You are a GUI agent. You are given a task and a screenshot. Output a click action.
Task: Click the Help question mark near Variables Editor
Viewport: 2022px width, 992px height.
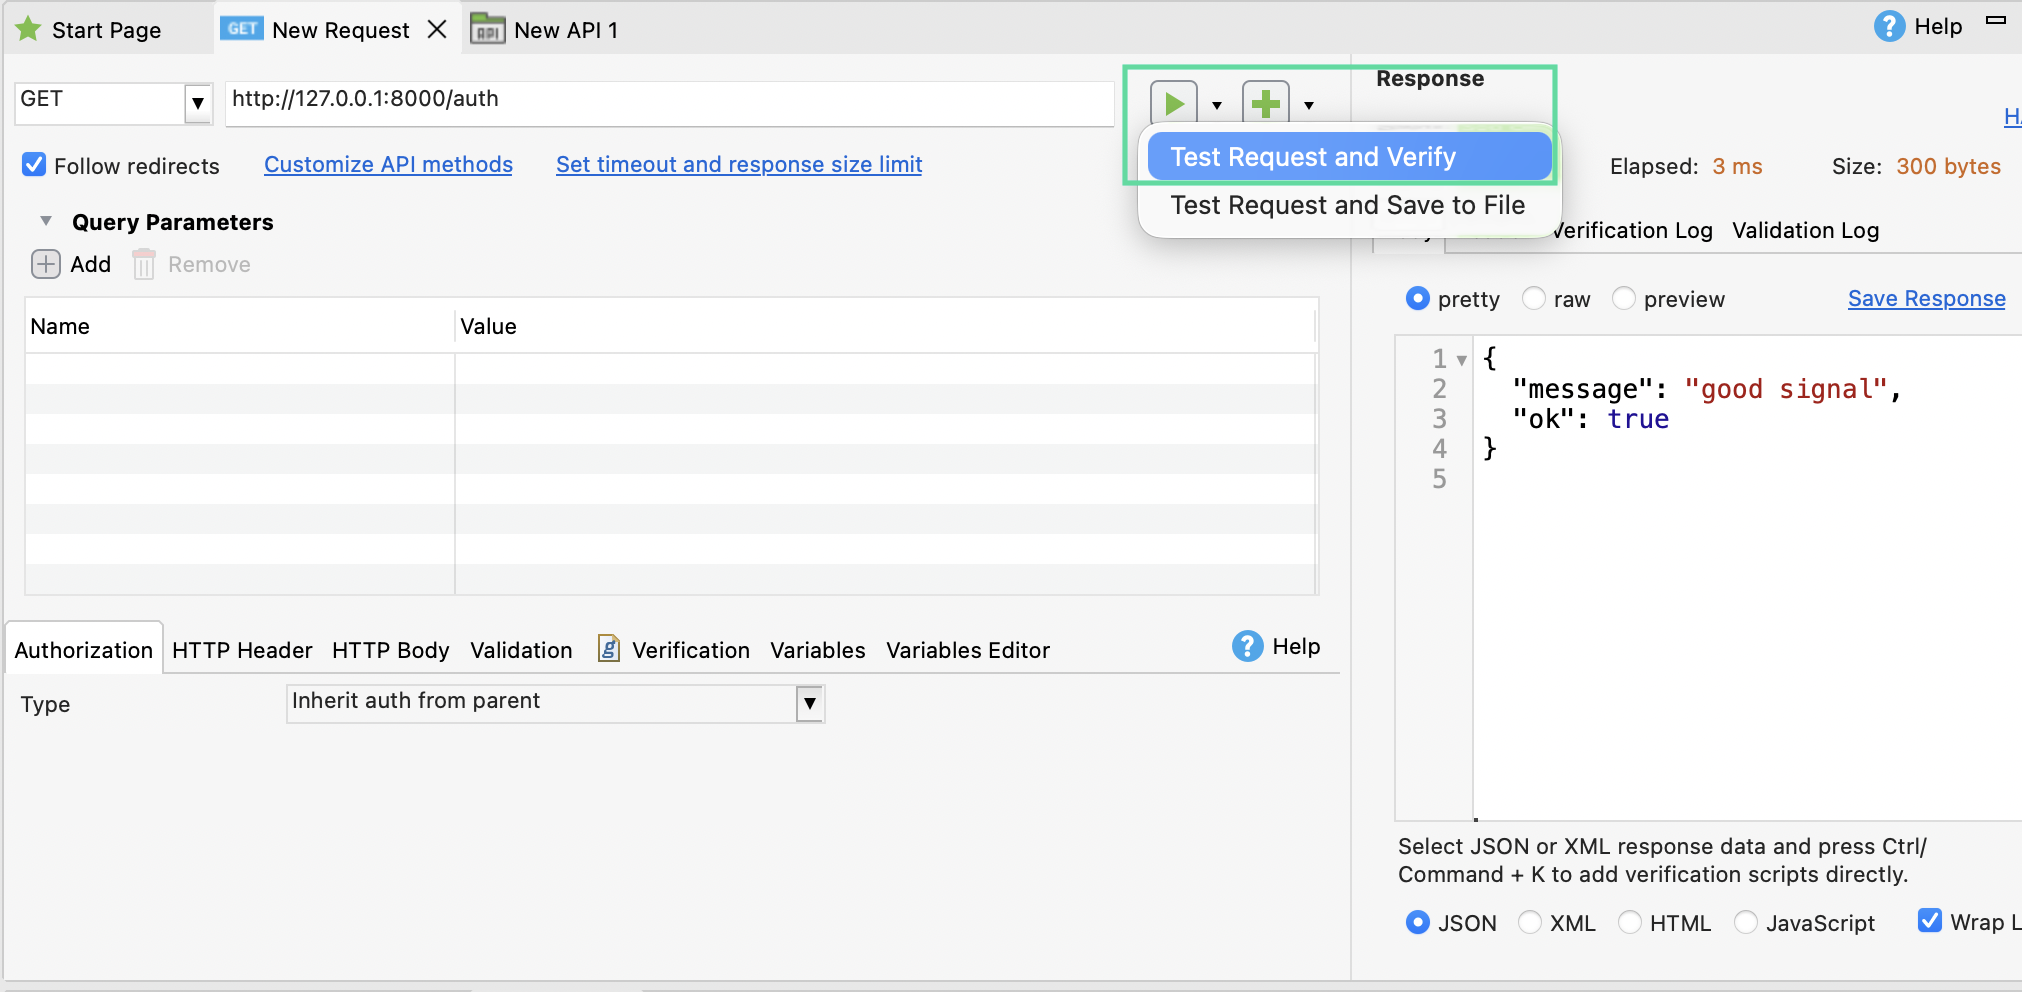1247,646
